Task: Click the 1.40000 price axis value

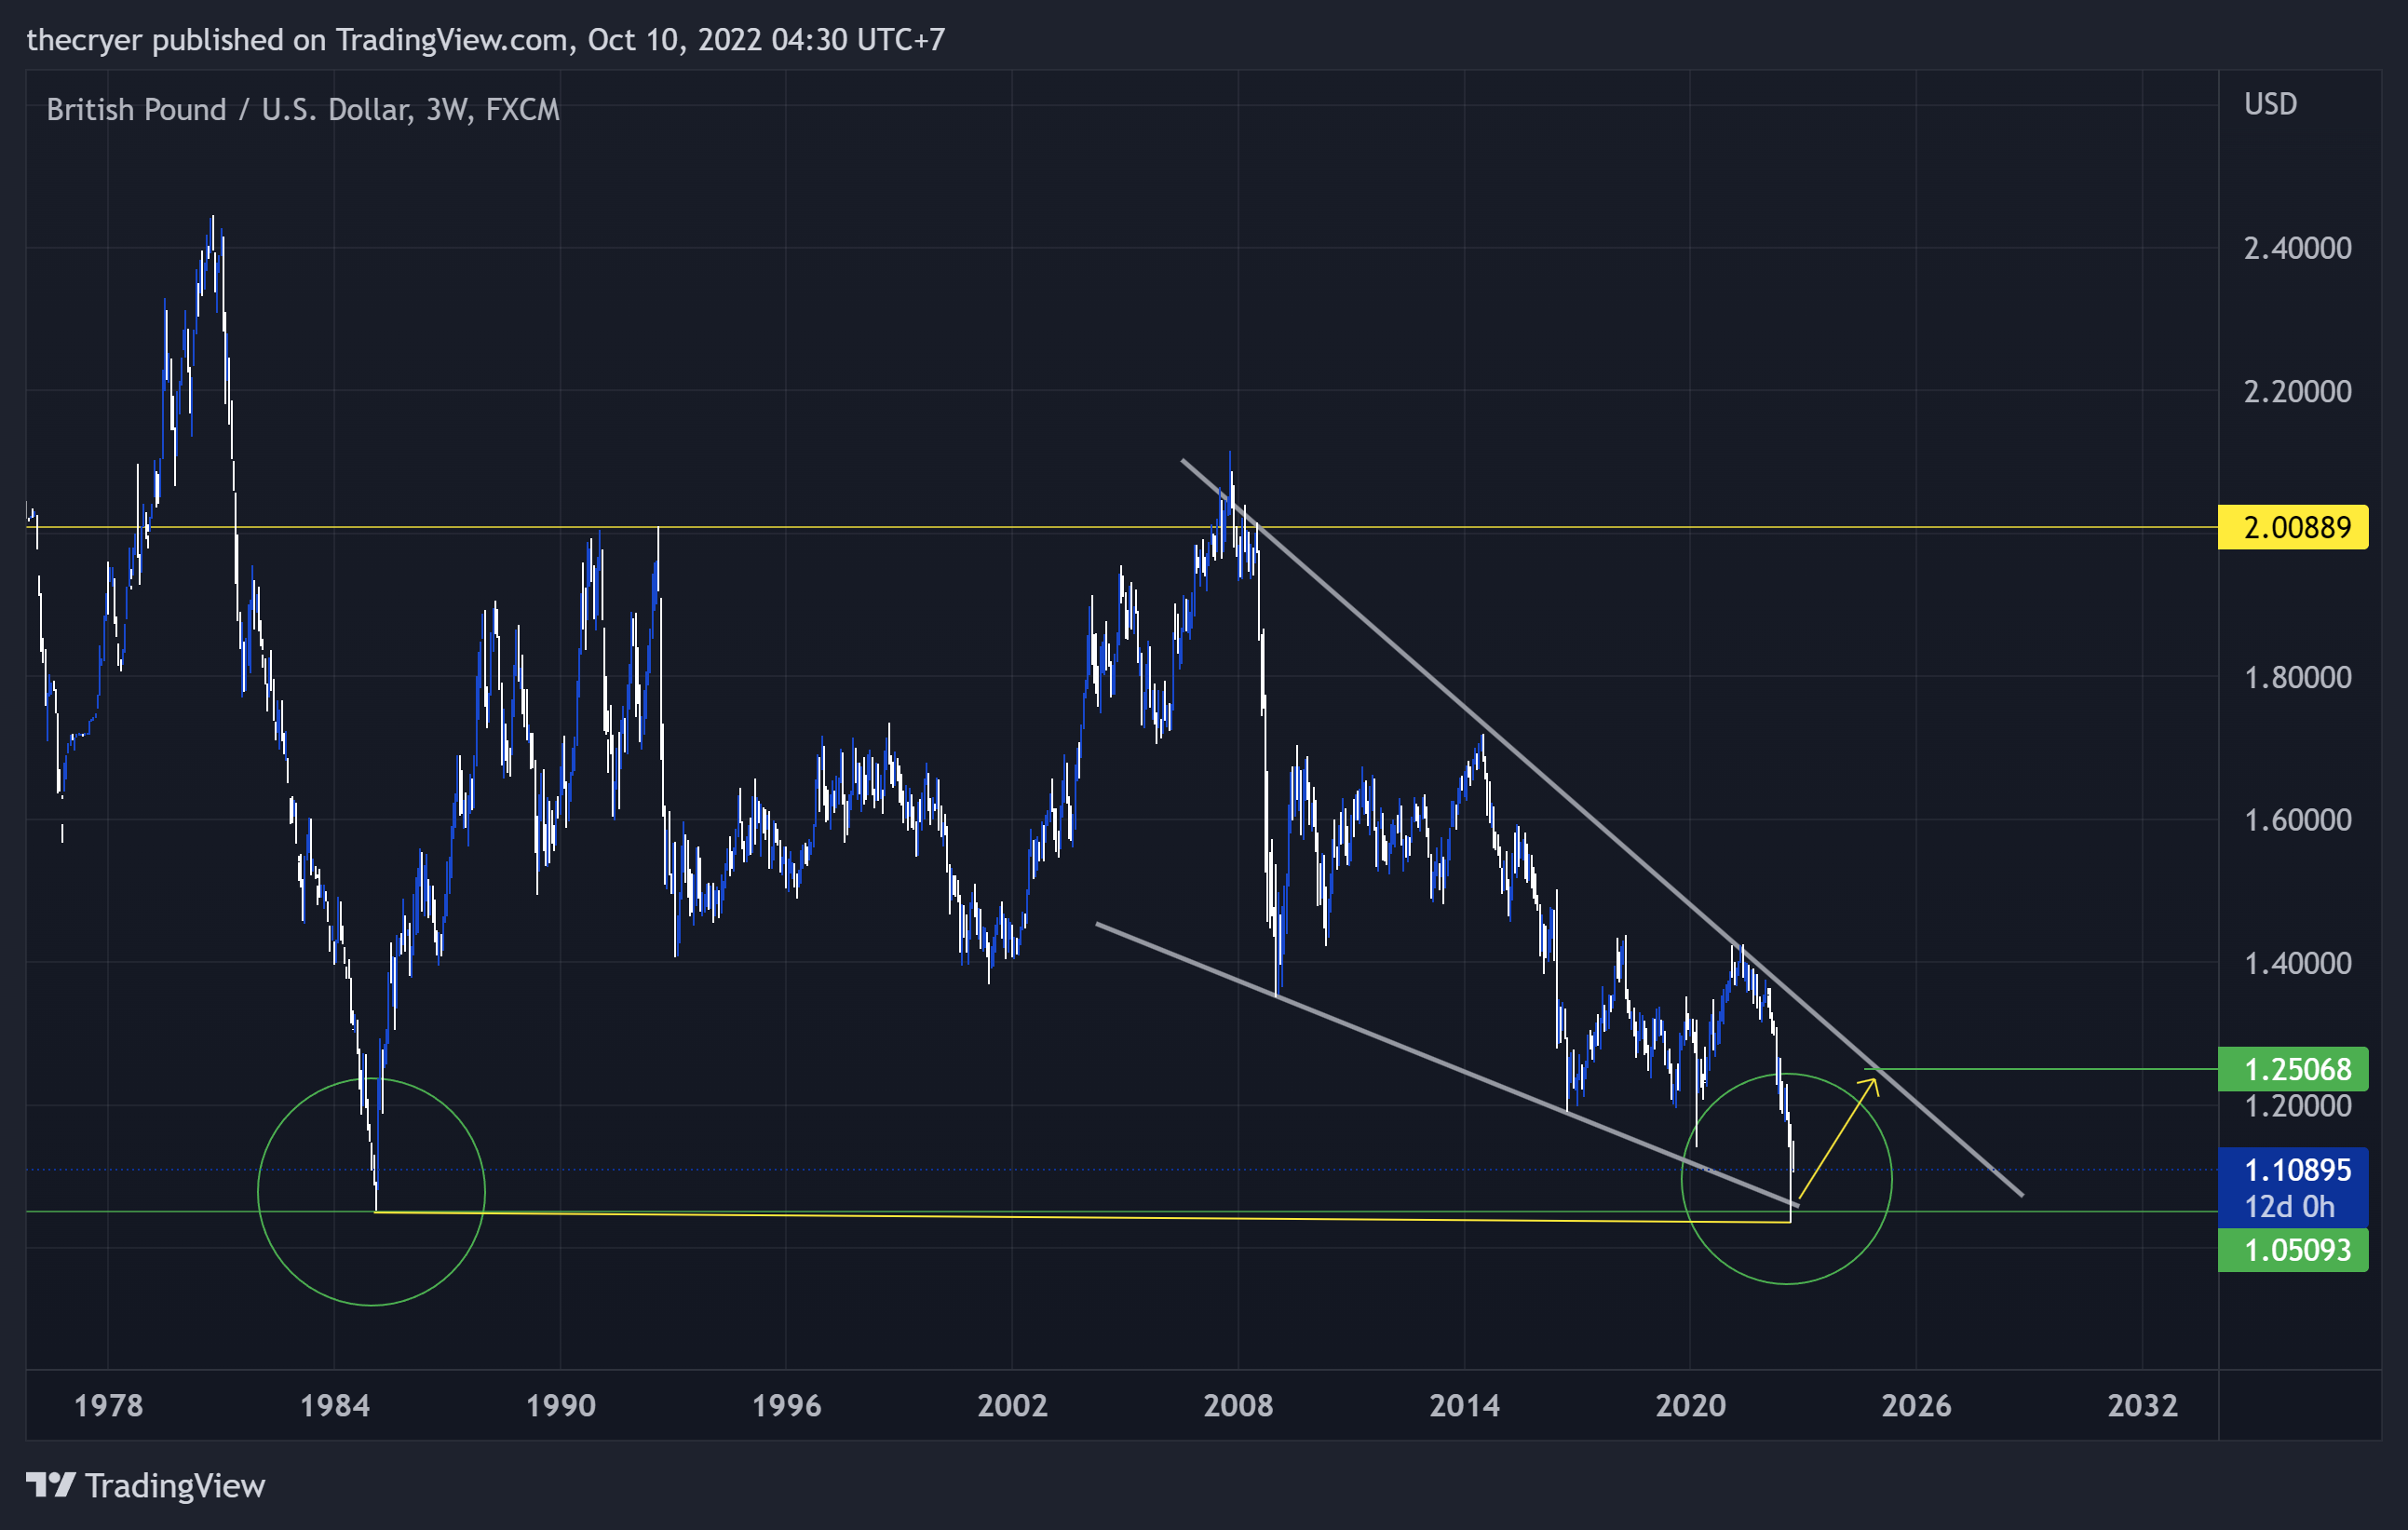Action: 2297,963
